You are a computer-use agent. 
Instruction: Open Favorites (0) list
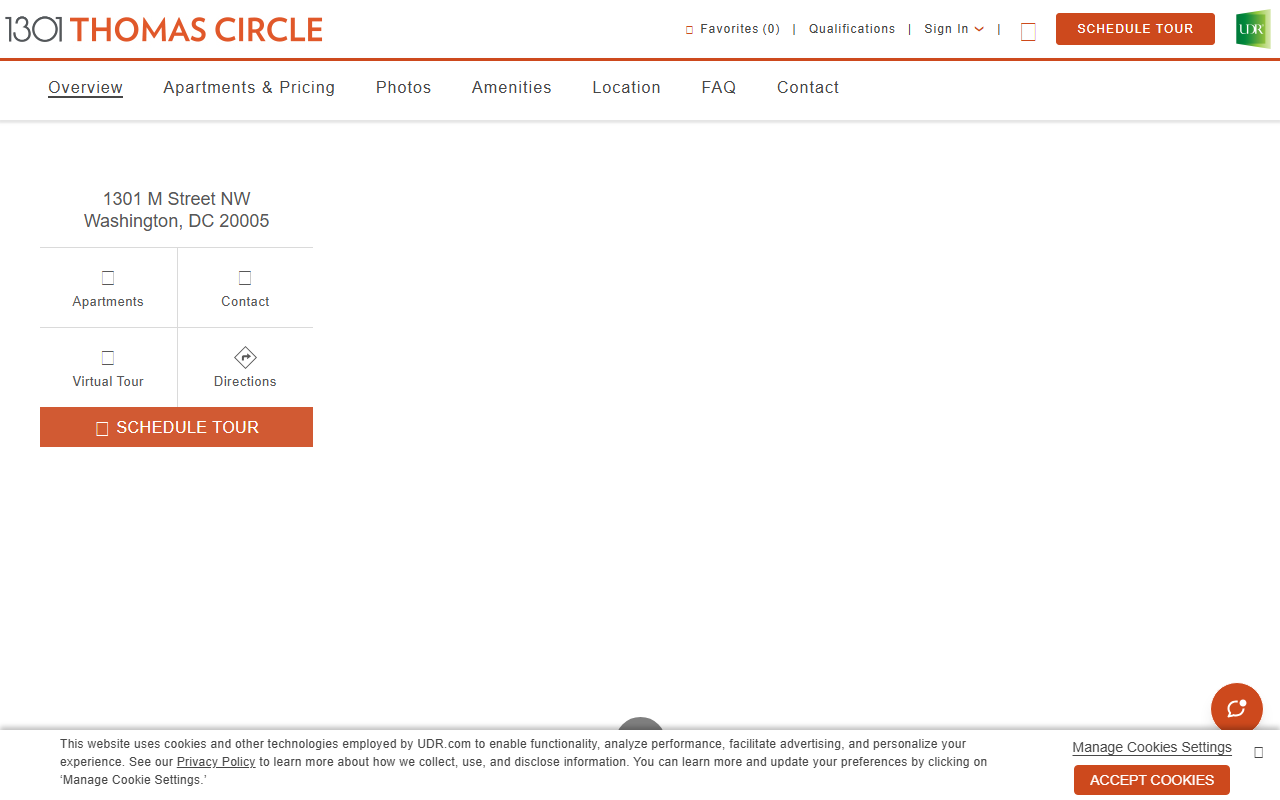pos(733,29)
